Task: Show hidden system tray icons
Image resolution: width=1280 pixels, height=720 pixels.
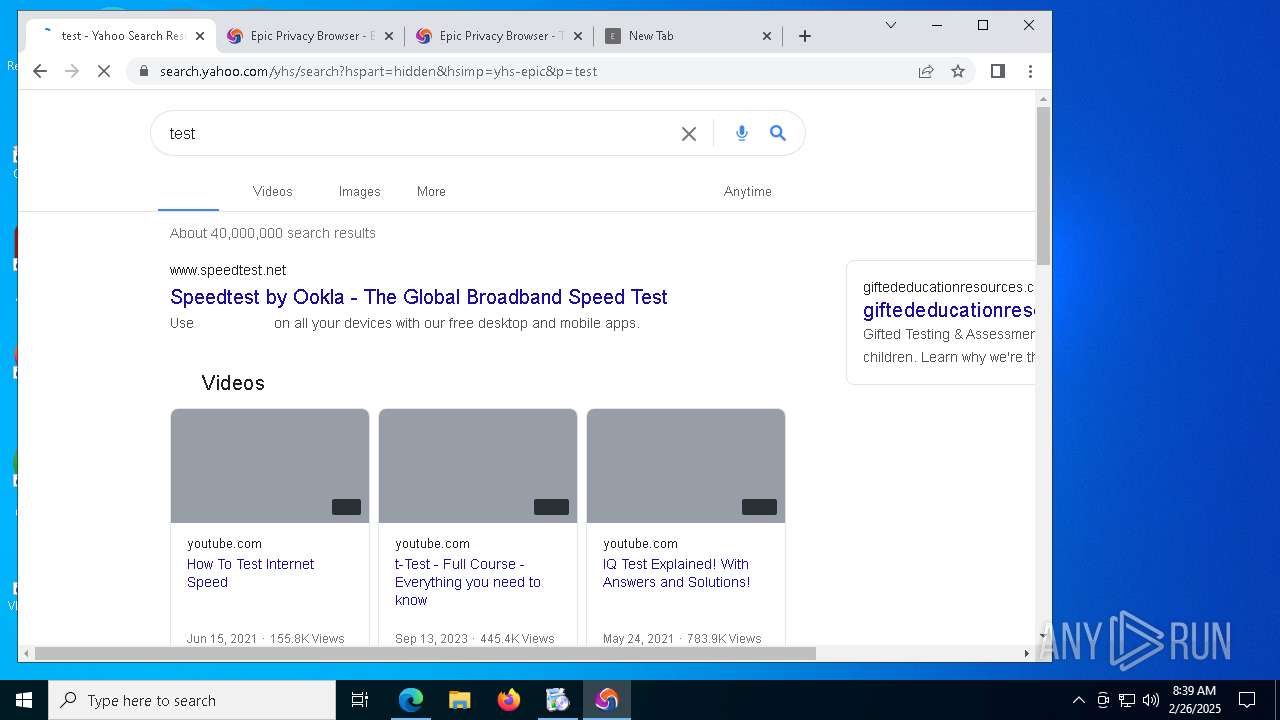Action: pos(1078,700)
